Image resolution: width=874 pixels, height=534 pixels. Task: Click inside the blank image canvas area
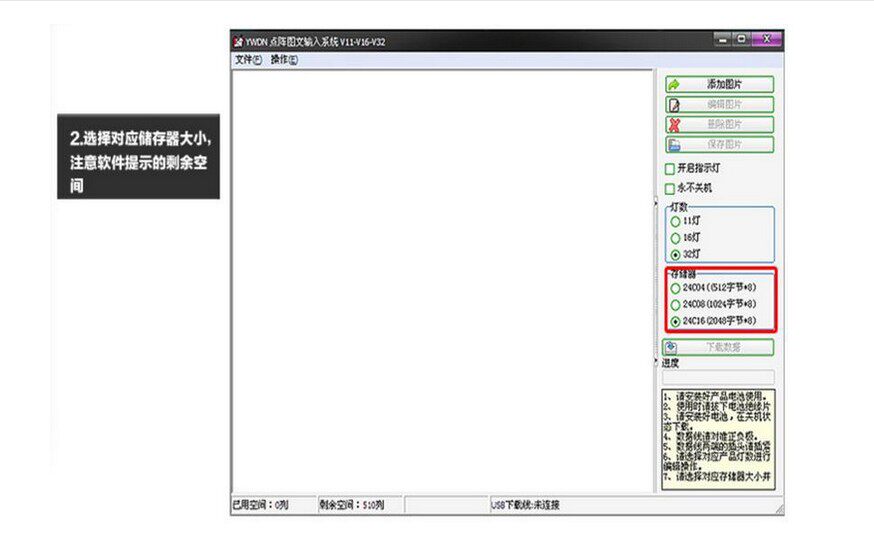point(442,281)
